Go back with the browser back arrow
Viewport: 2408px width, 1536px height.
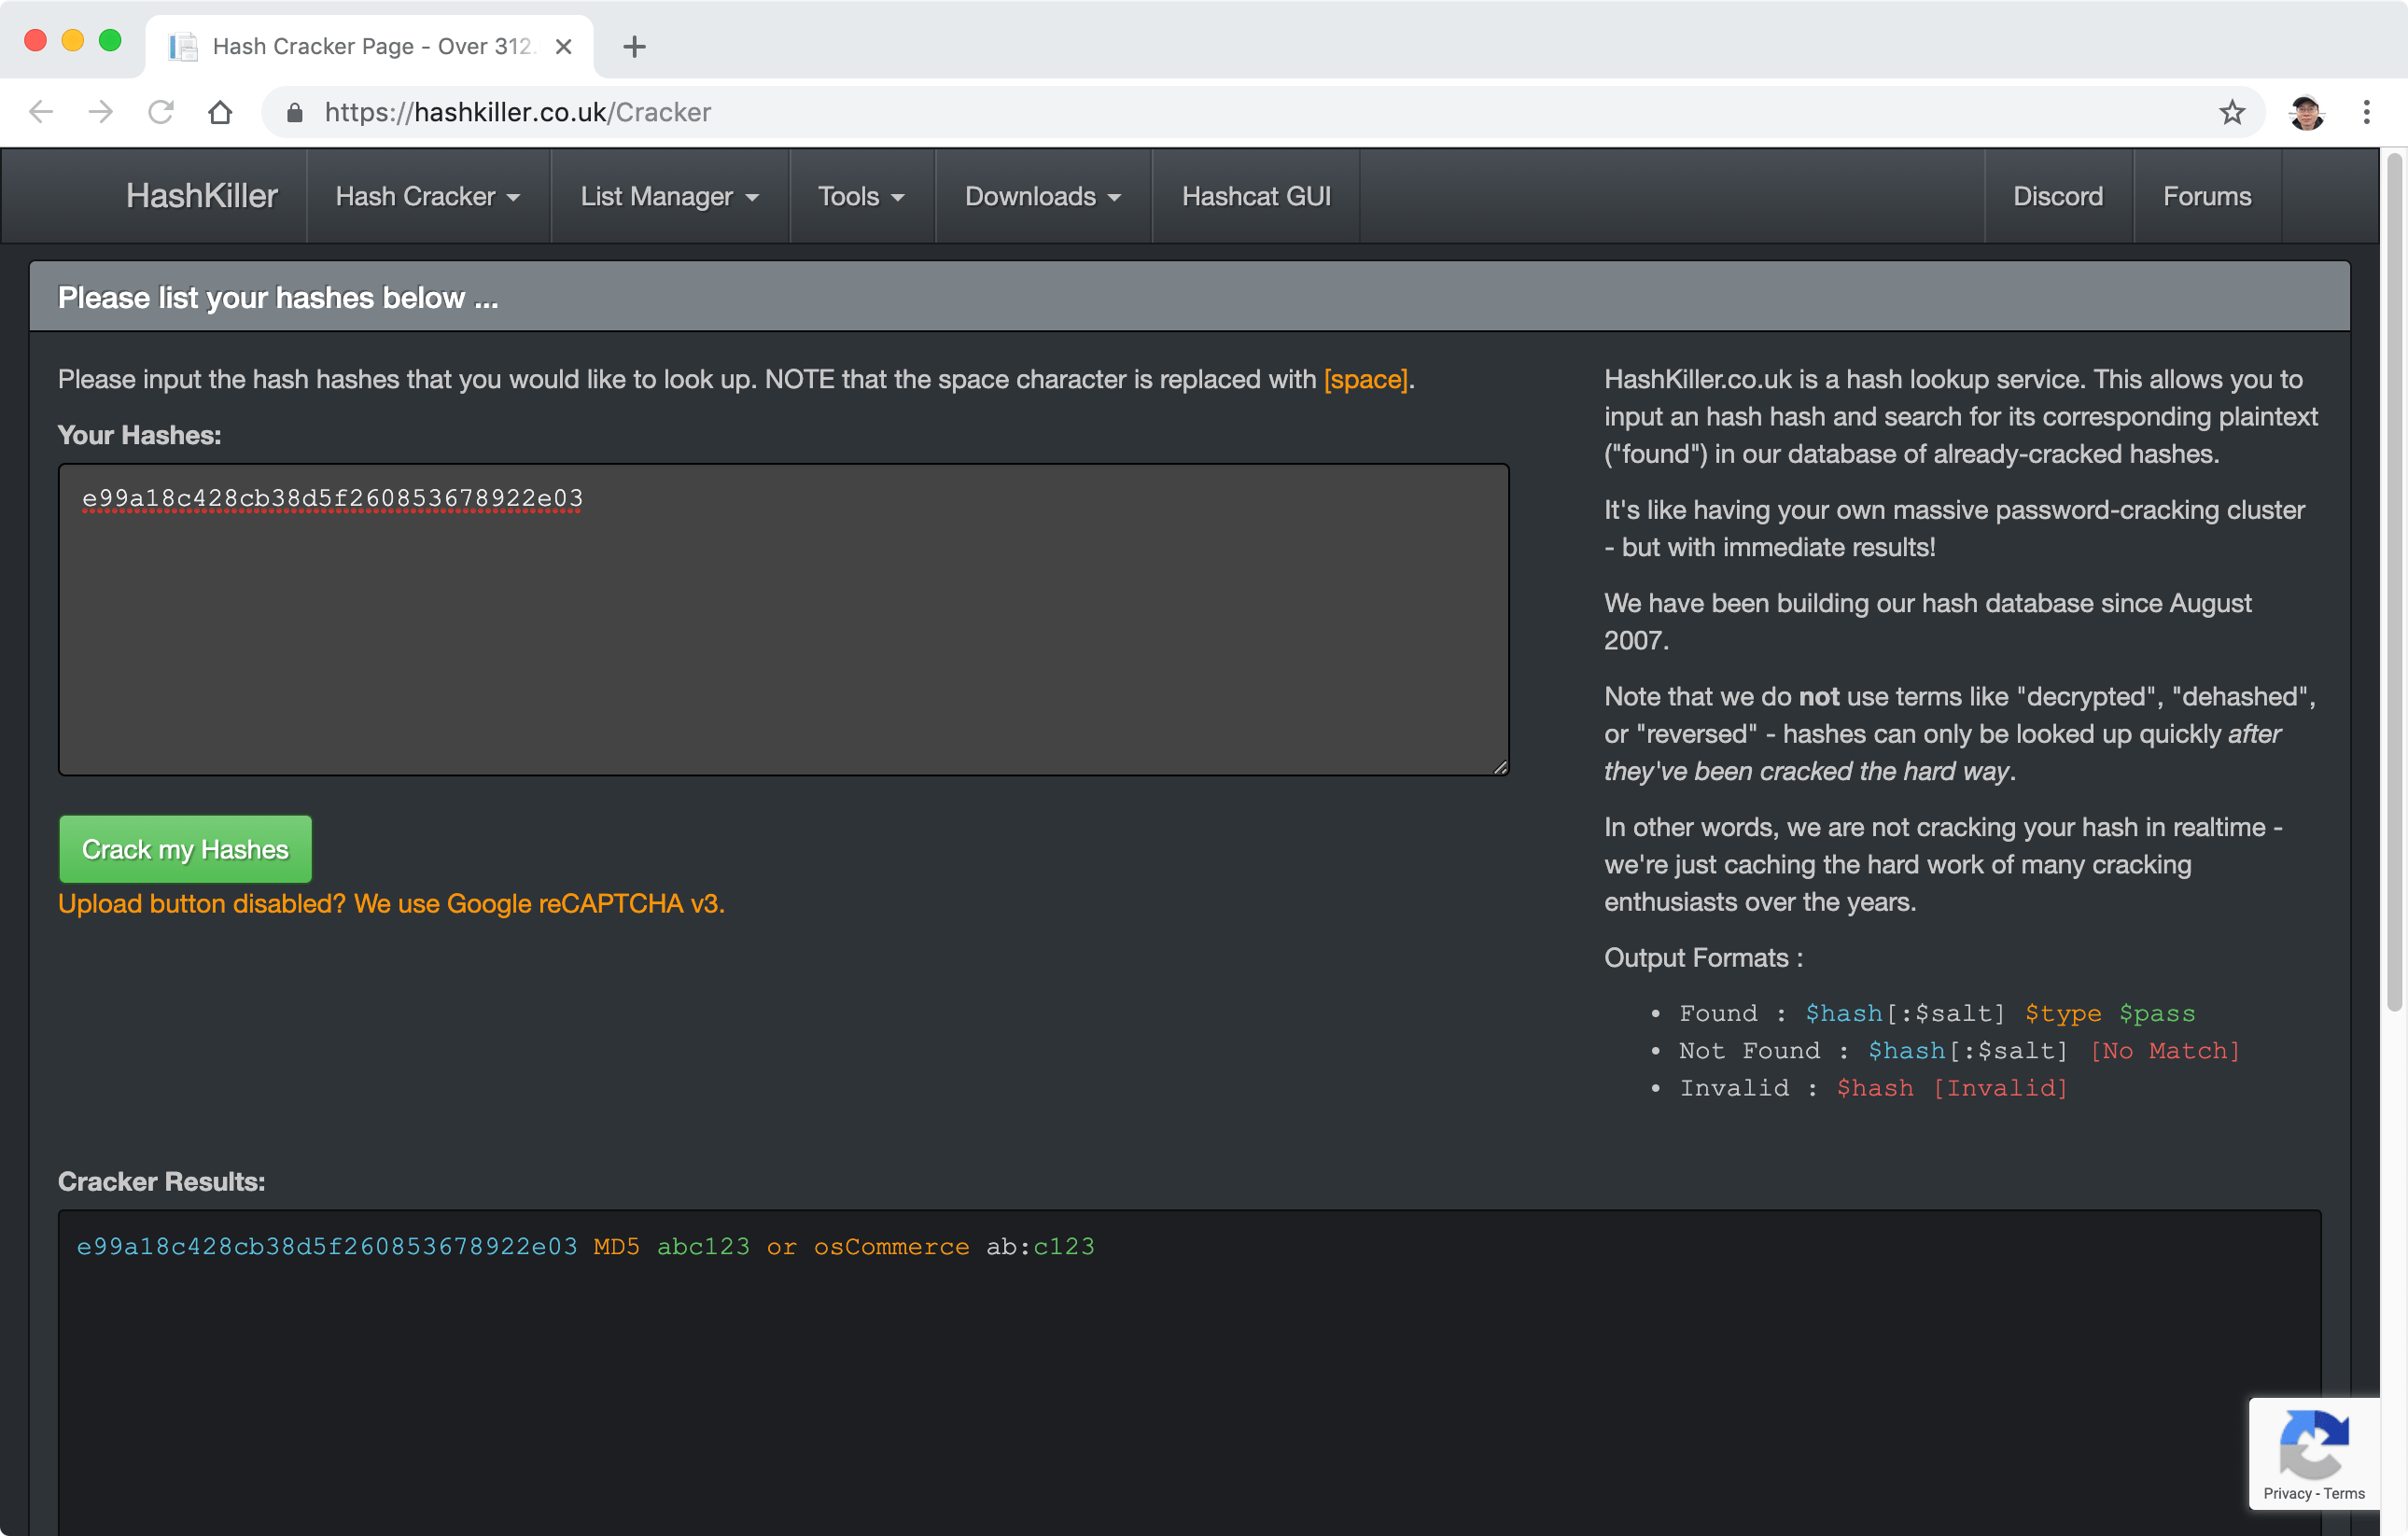[x=41, y=112]
